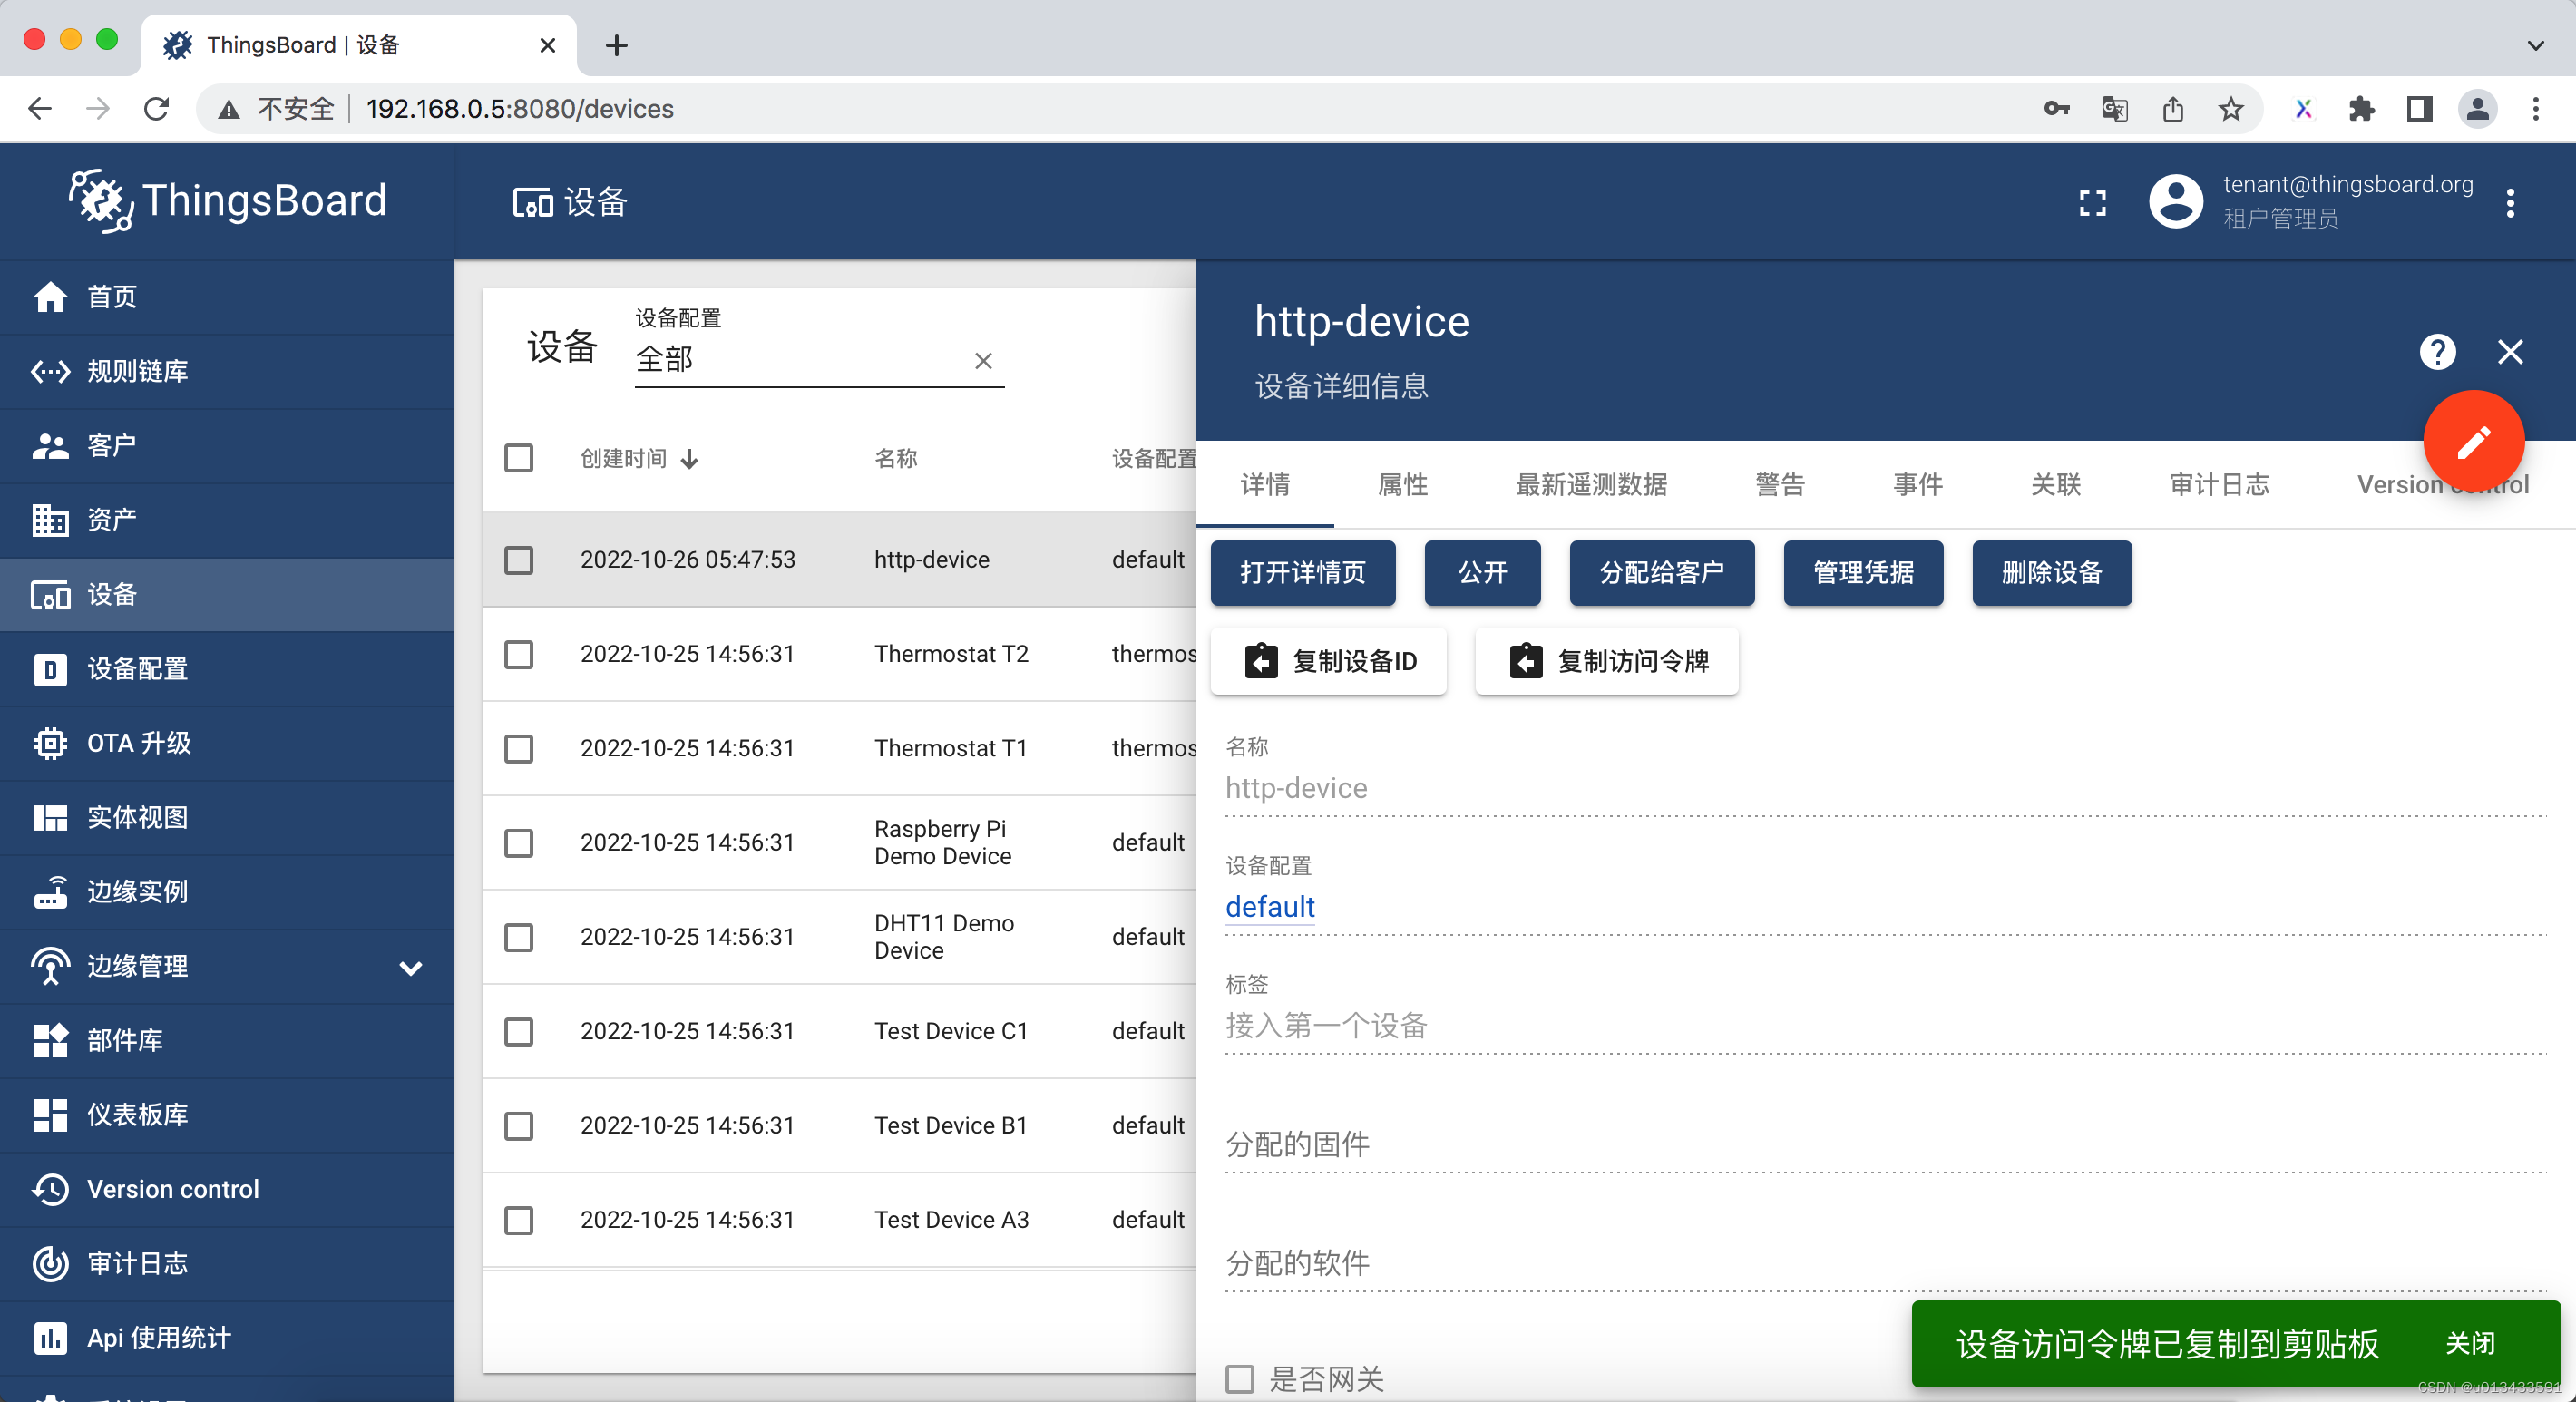The height and width of the screenshot is (1402, 2576).
Task: Open a new browser tab
Action: pos(616,45)
